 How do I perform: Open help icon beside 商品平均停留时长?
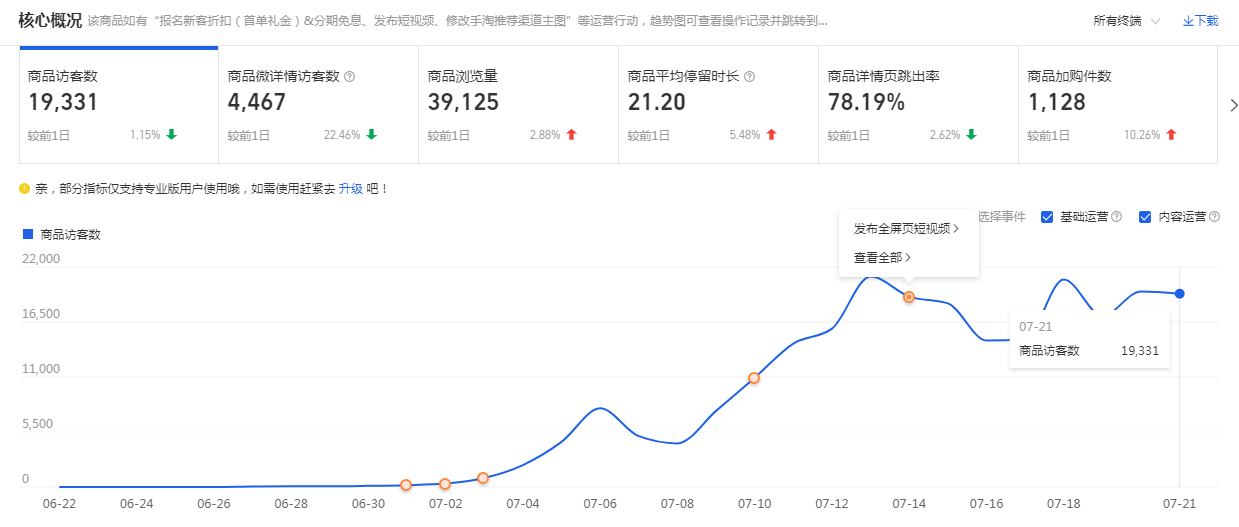750,76
